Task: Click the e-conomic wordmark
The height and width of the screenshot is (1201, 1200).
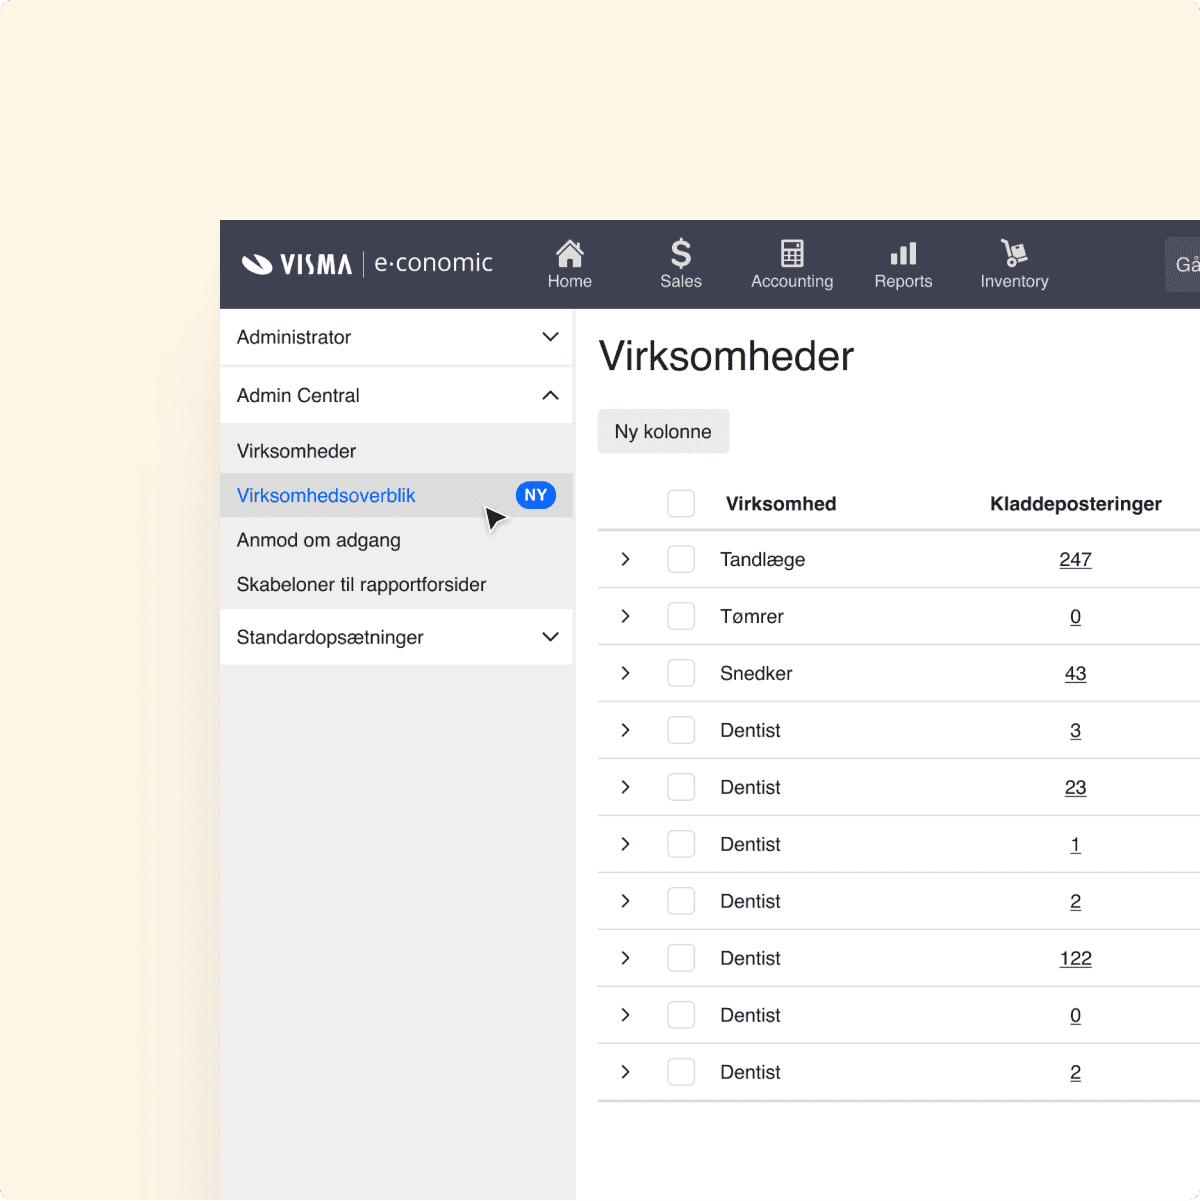Action: (433, 263)
